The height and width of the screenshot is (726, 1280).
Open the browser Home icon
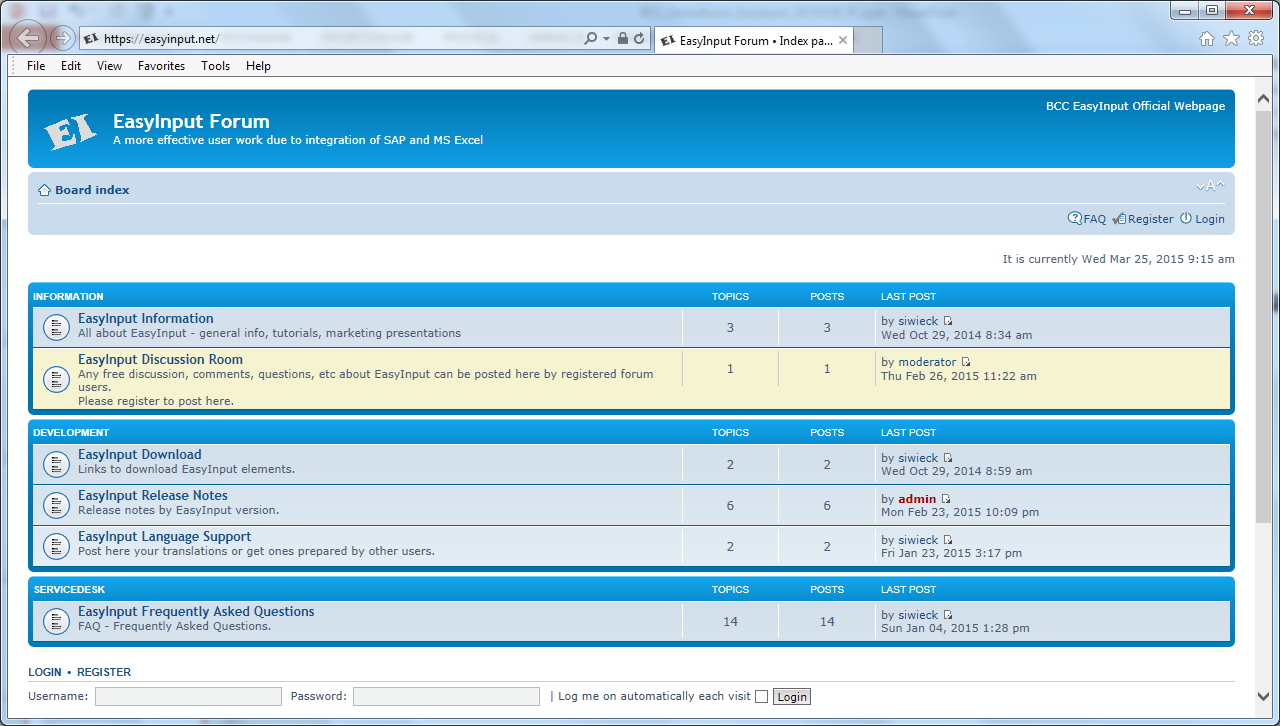click(1207, 38)
